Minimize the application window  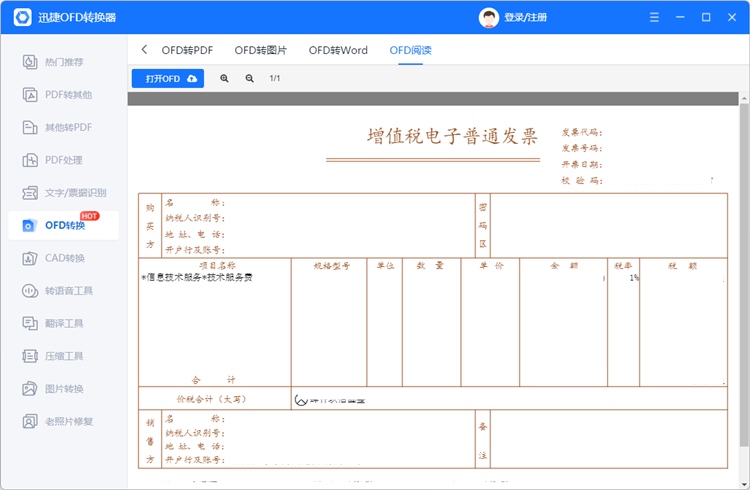pos(680,17)
